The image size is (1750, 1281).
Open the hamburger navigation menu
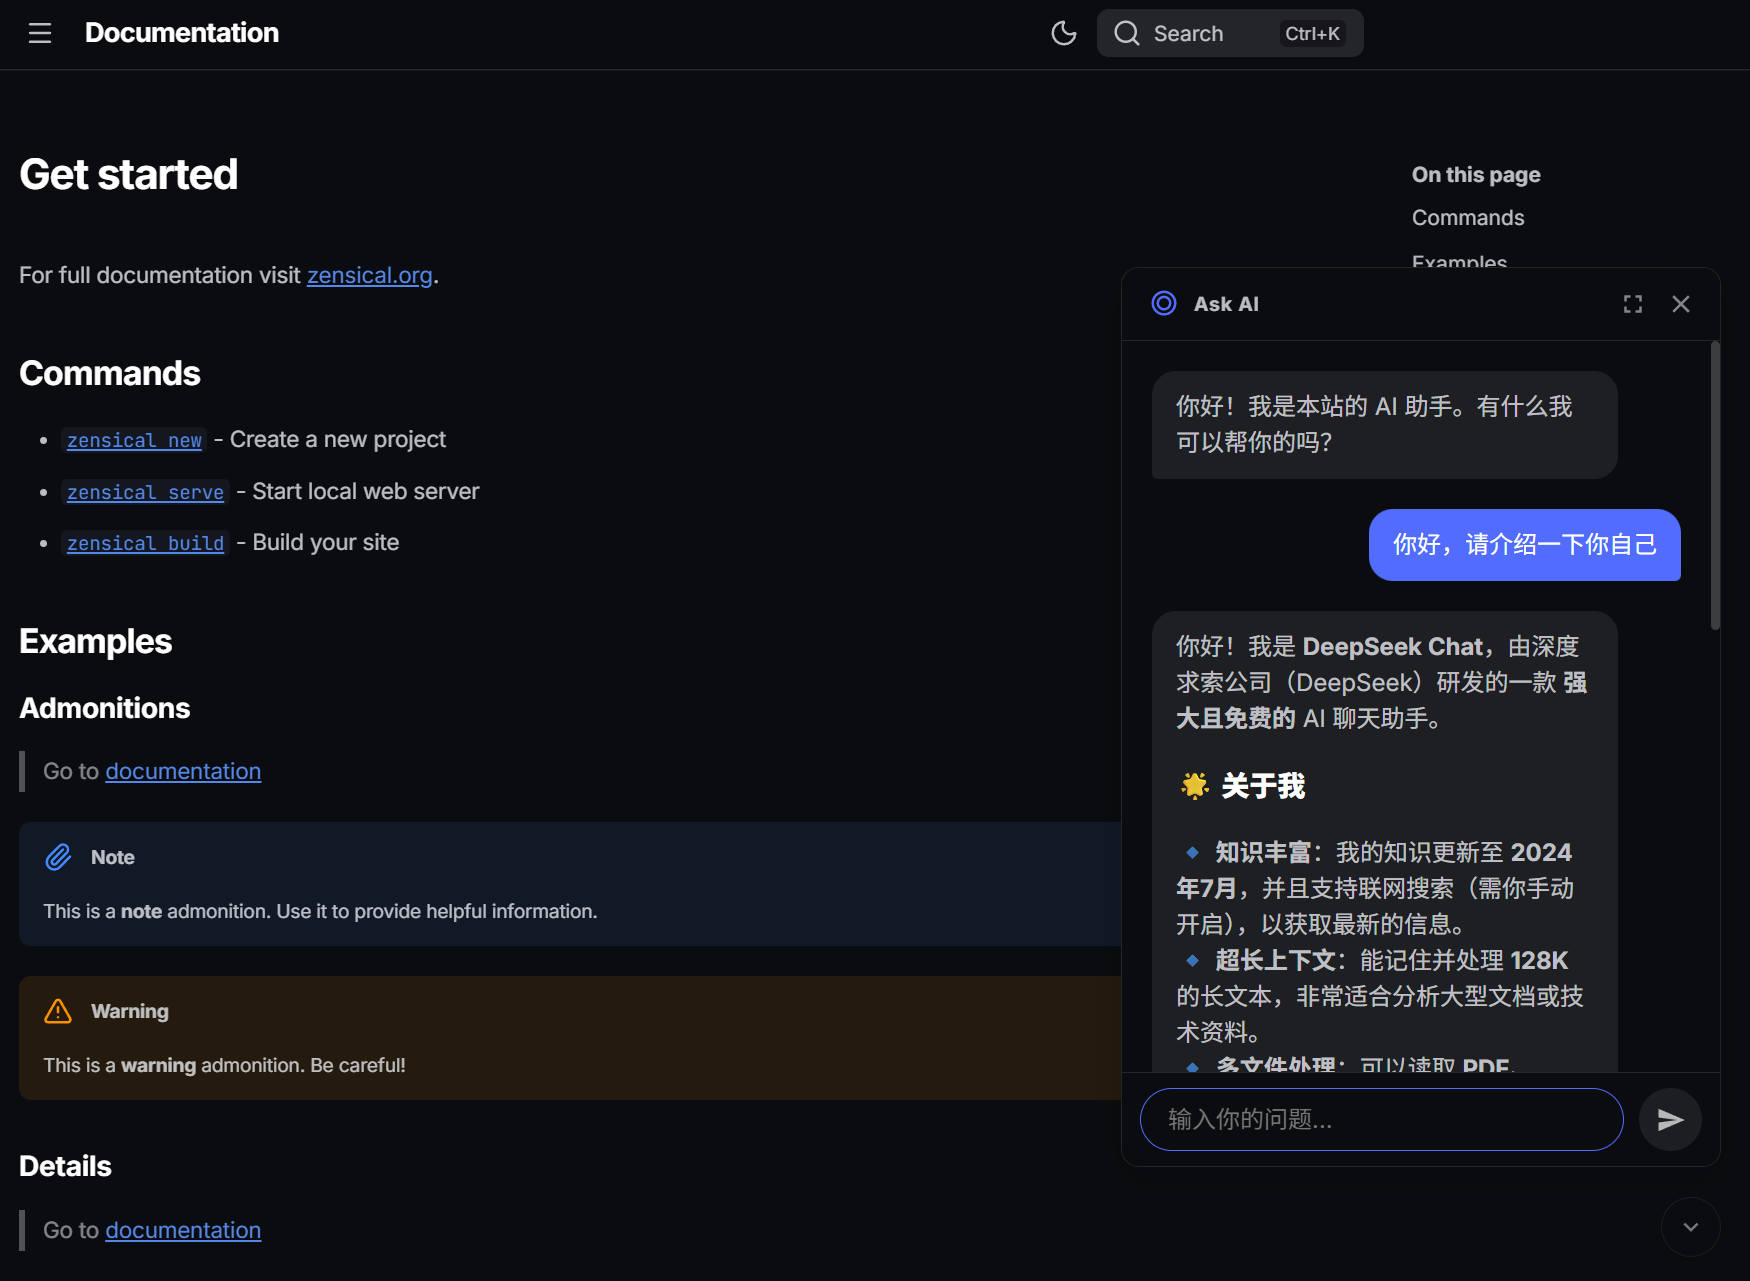click(x=40, y=33)
